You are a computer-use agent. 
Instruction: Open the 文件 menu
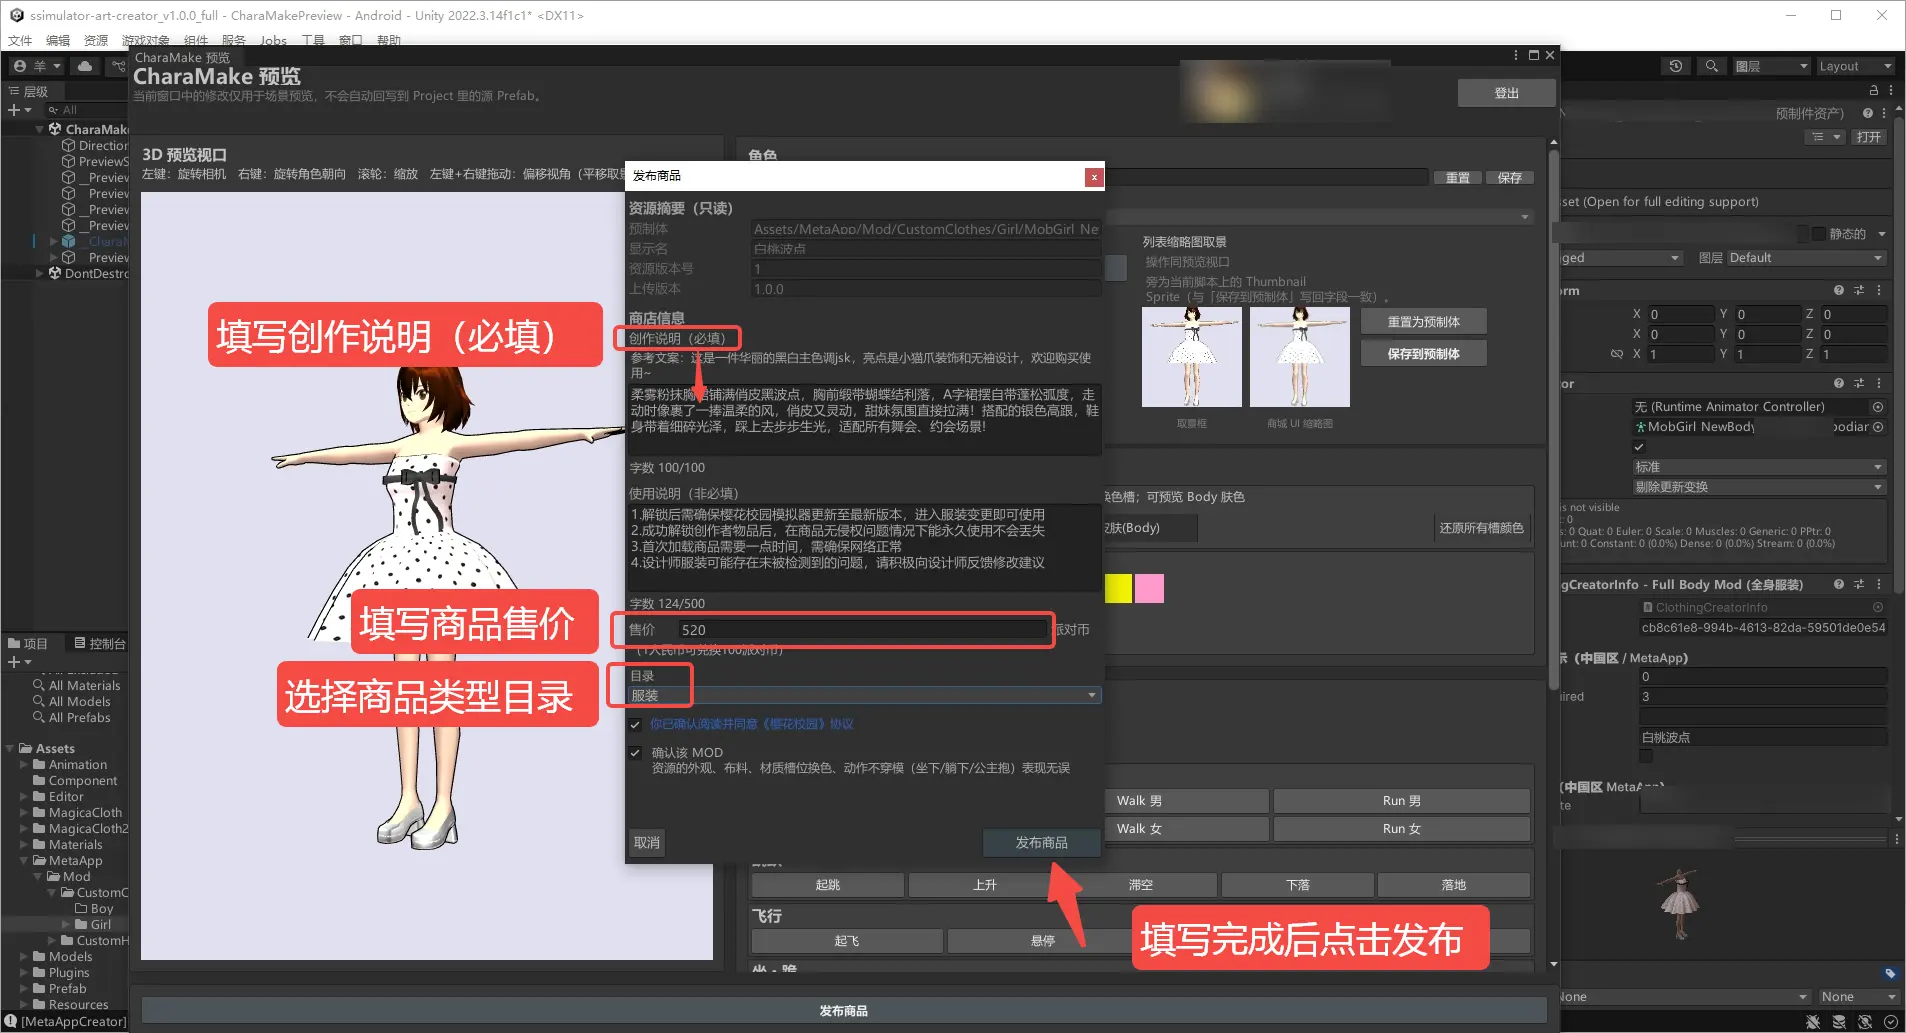(x=20, y=41)
